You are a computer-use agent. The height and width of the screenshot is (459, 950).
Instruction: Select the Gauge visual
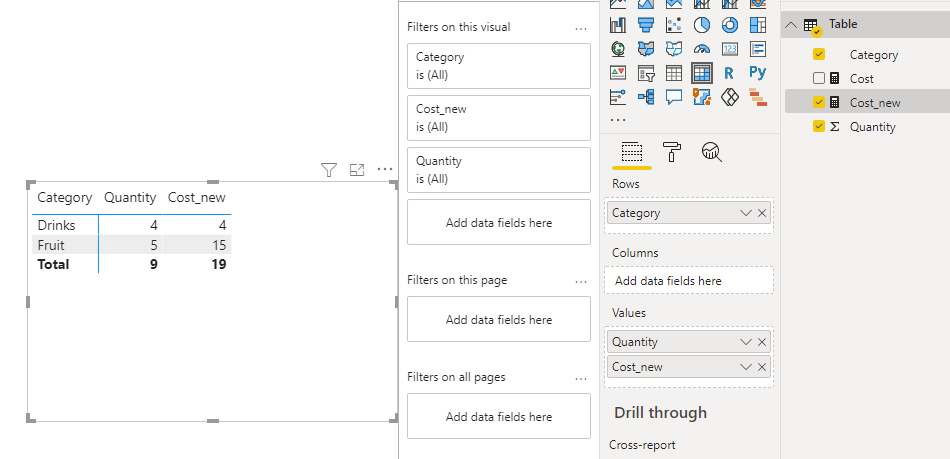tap(702, 48)
